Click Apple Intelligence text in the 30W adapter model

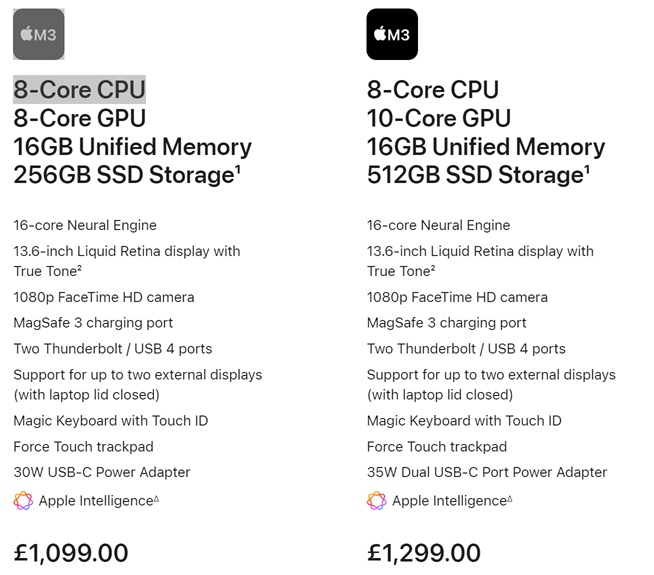[x=94, y=500]
